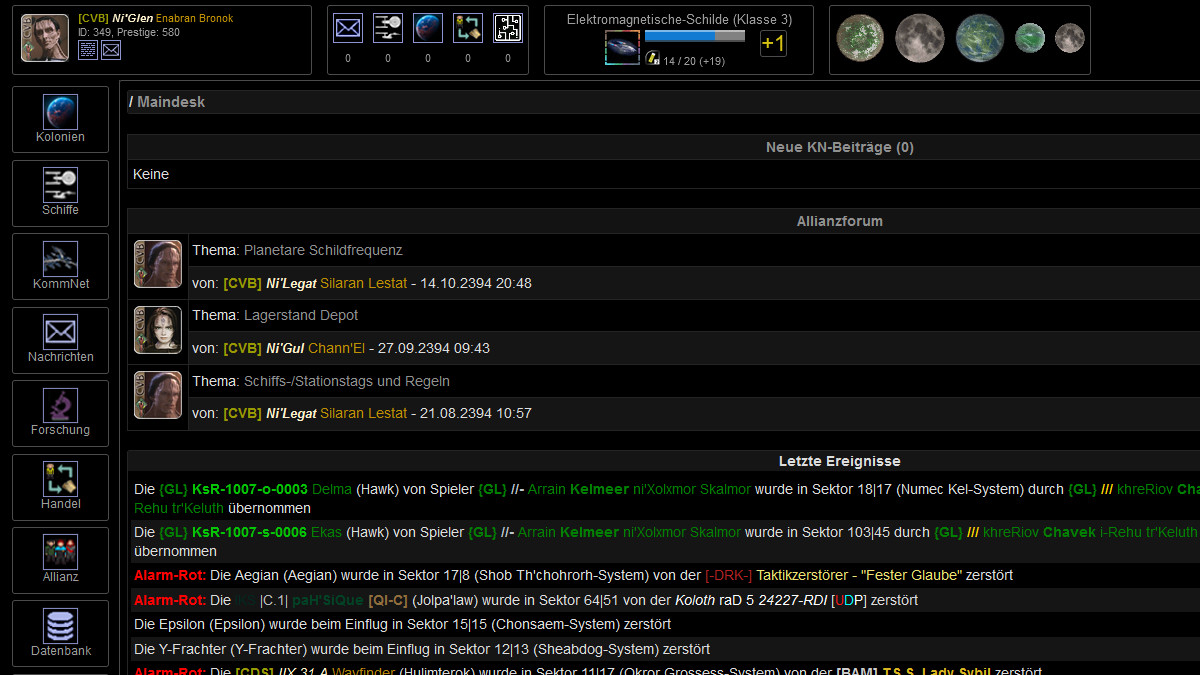Select the leftmost green planet thumbnail
This screenshot has width=1200, height=675.
pyautogui.click(x=860, y=38)
